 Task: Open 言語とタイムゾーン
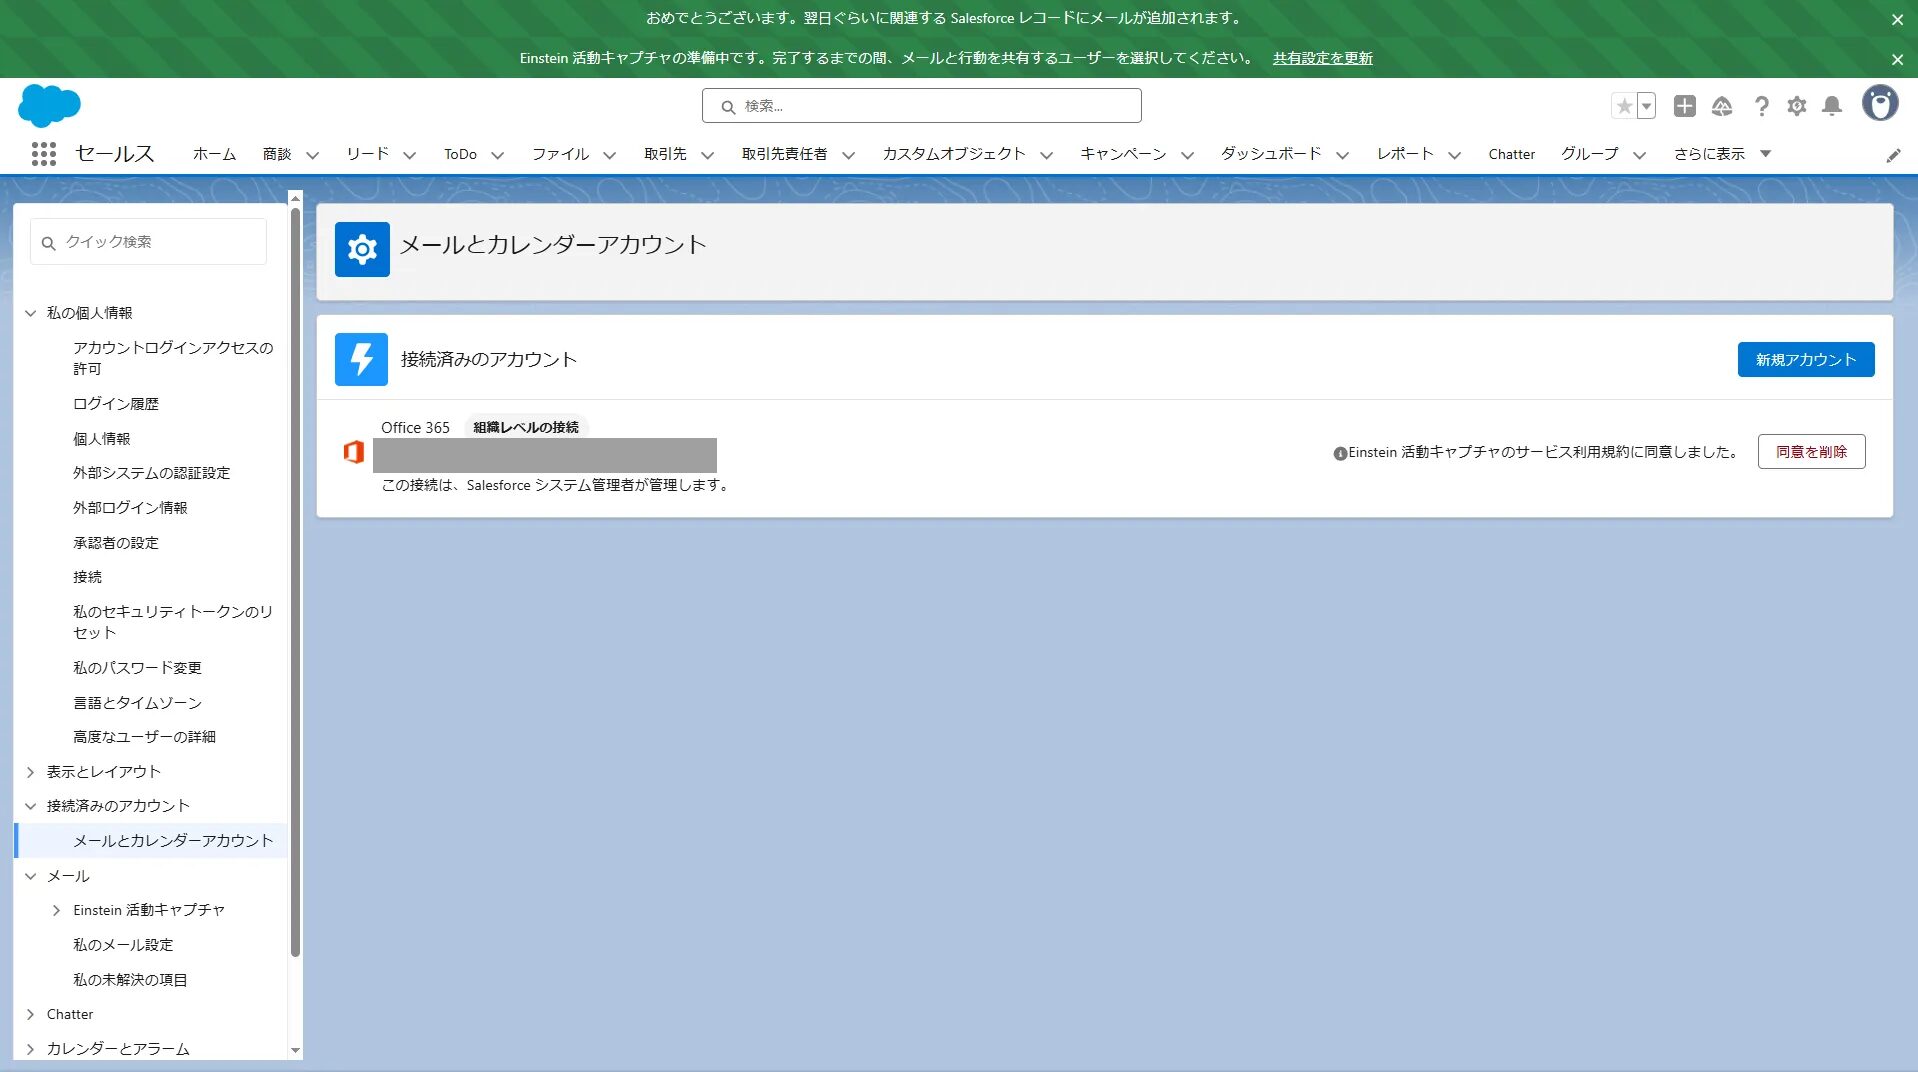[x=137, y=703]
